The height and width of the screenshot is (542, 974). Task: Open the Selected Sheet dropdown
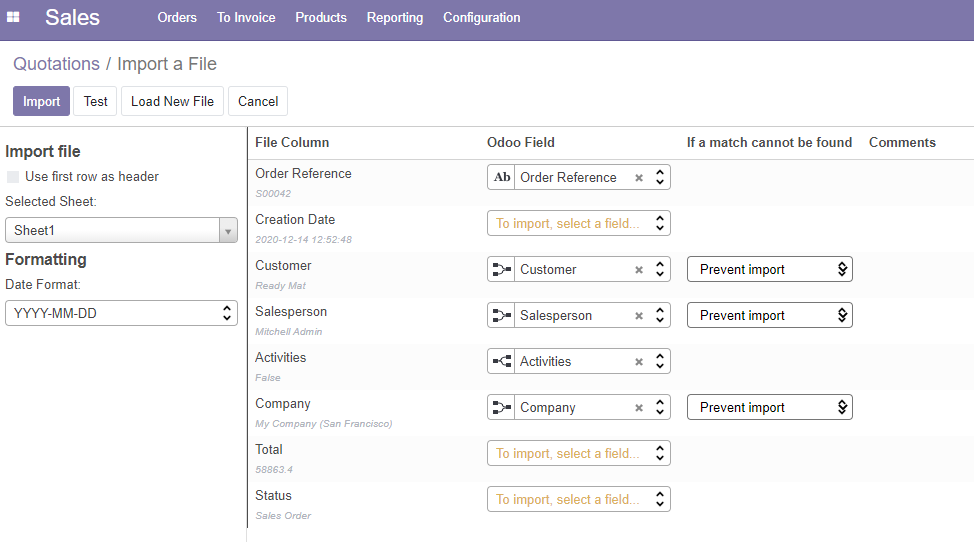pos(121,231)
